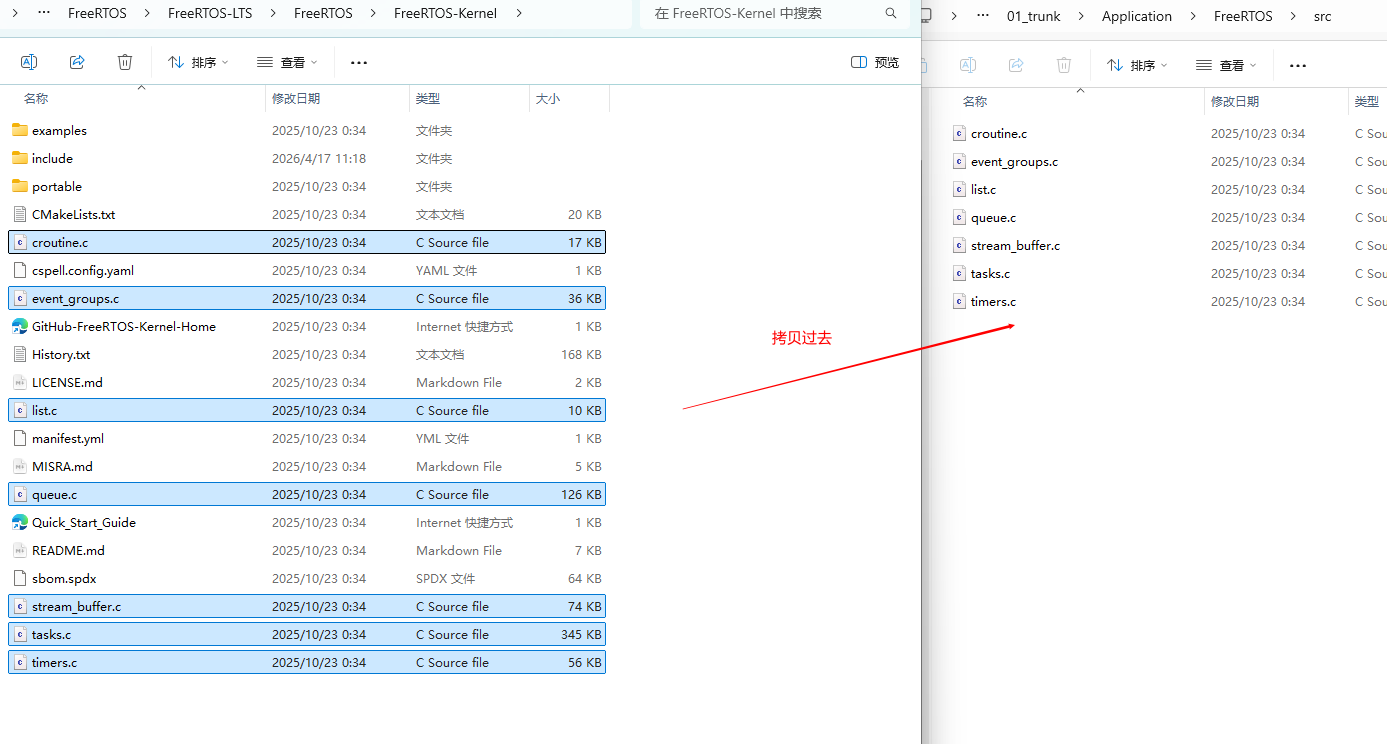The height and width of the screenshot is (744, 1387).
Task: Select the portable folder icon
Action: (x=20, y=186)
